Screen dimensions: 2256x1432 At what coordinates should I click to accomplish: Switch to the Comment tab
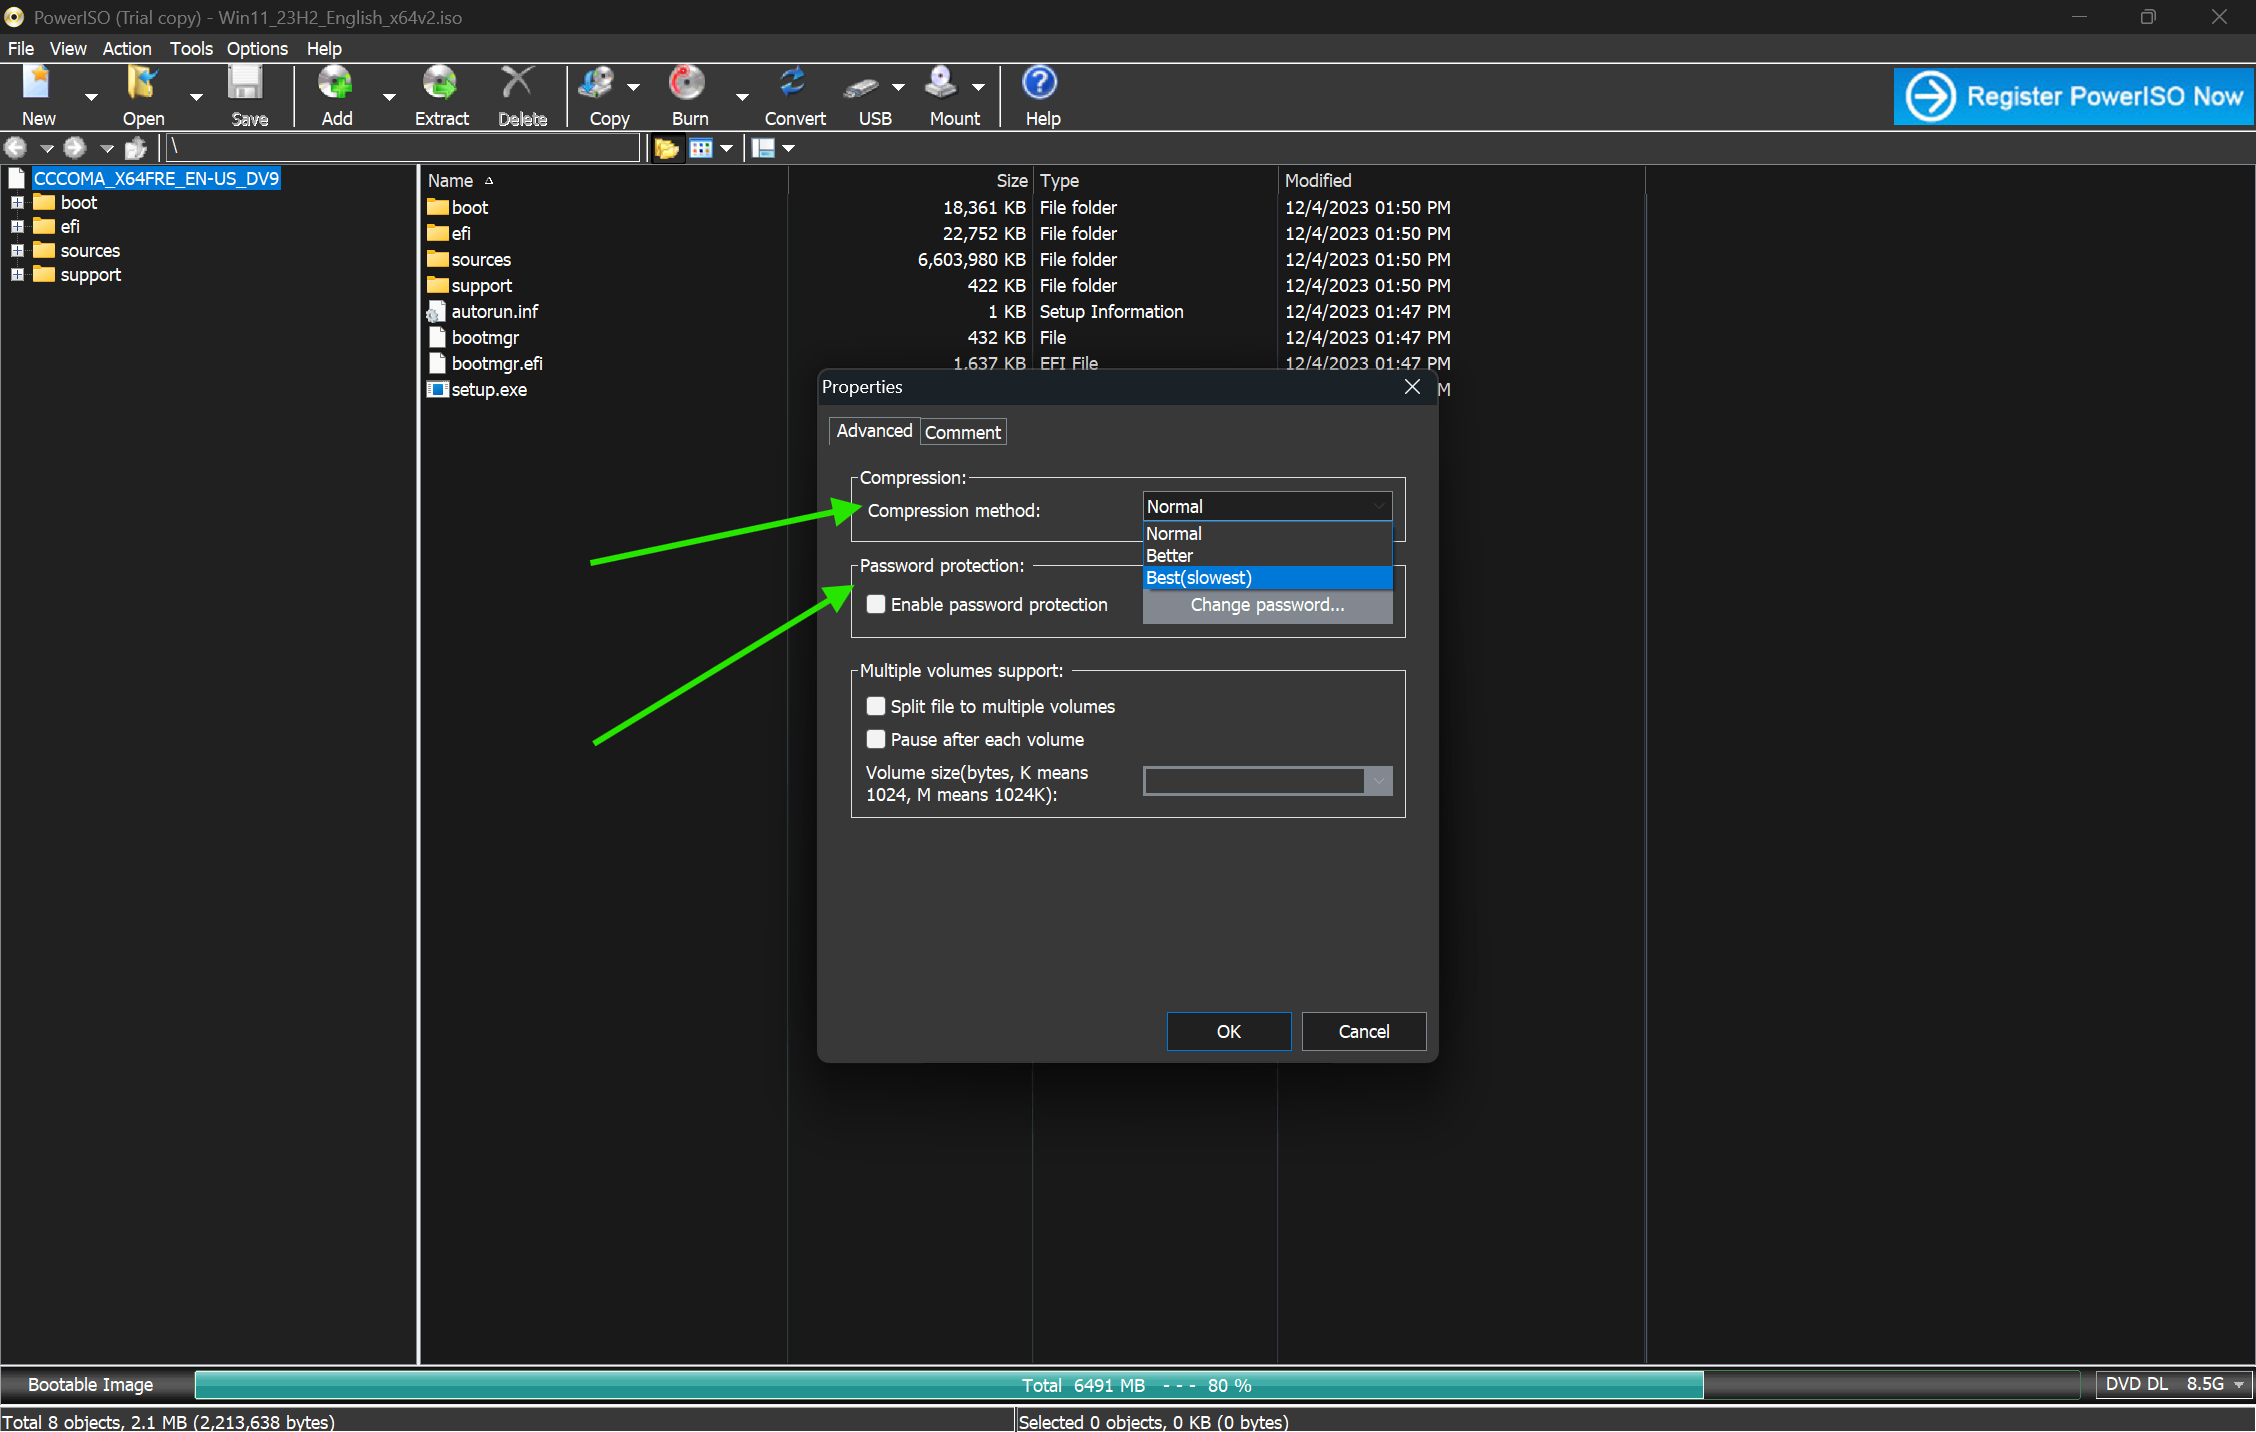pos(962,432)
